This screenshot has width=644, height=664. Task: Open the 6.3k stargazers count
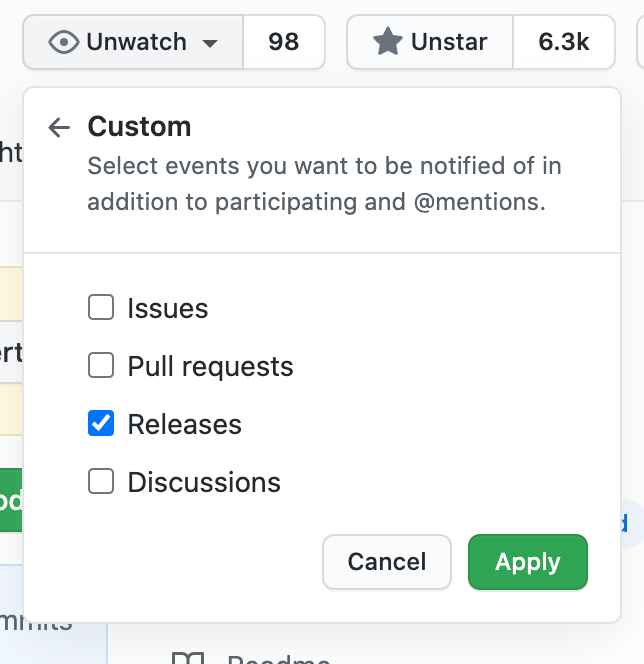tap(564, 42)
